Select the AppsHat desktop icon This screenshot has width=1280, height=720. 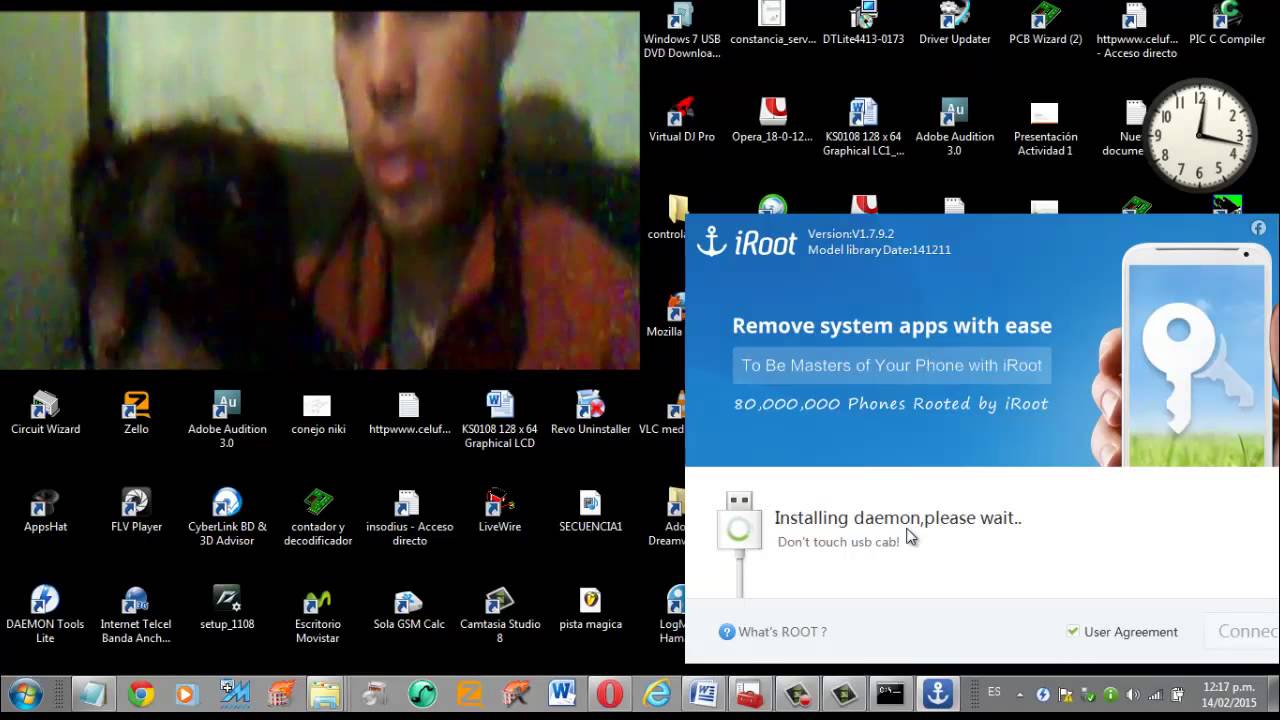click(45, 510)
